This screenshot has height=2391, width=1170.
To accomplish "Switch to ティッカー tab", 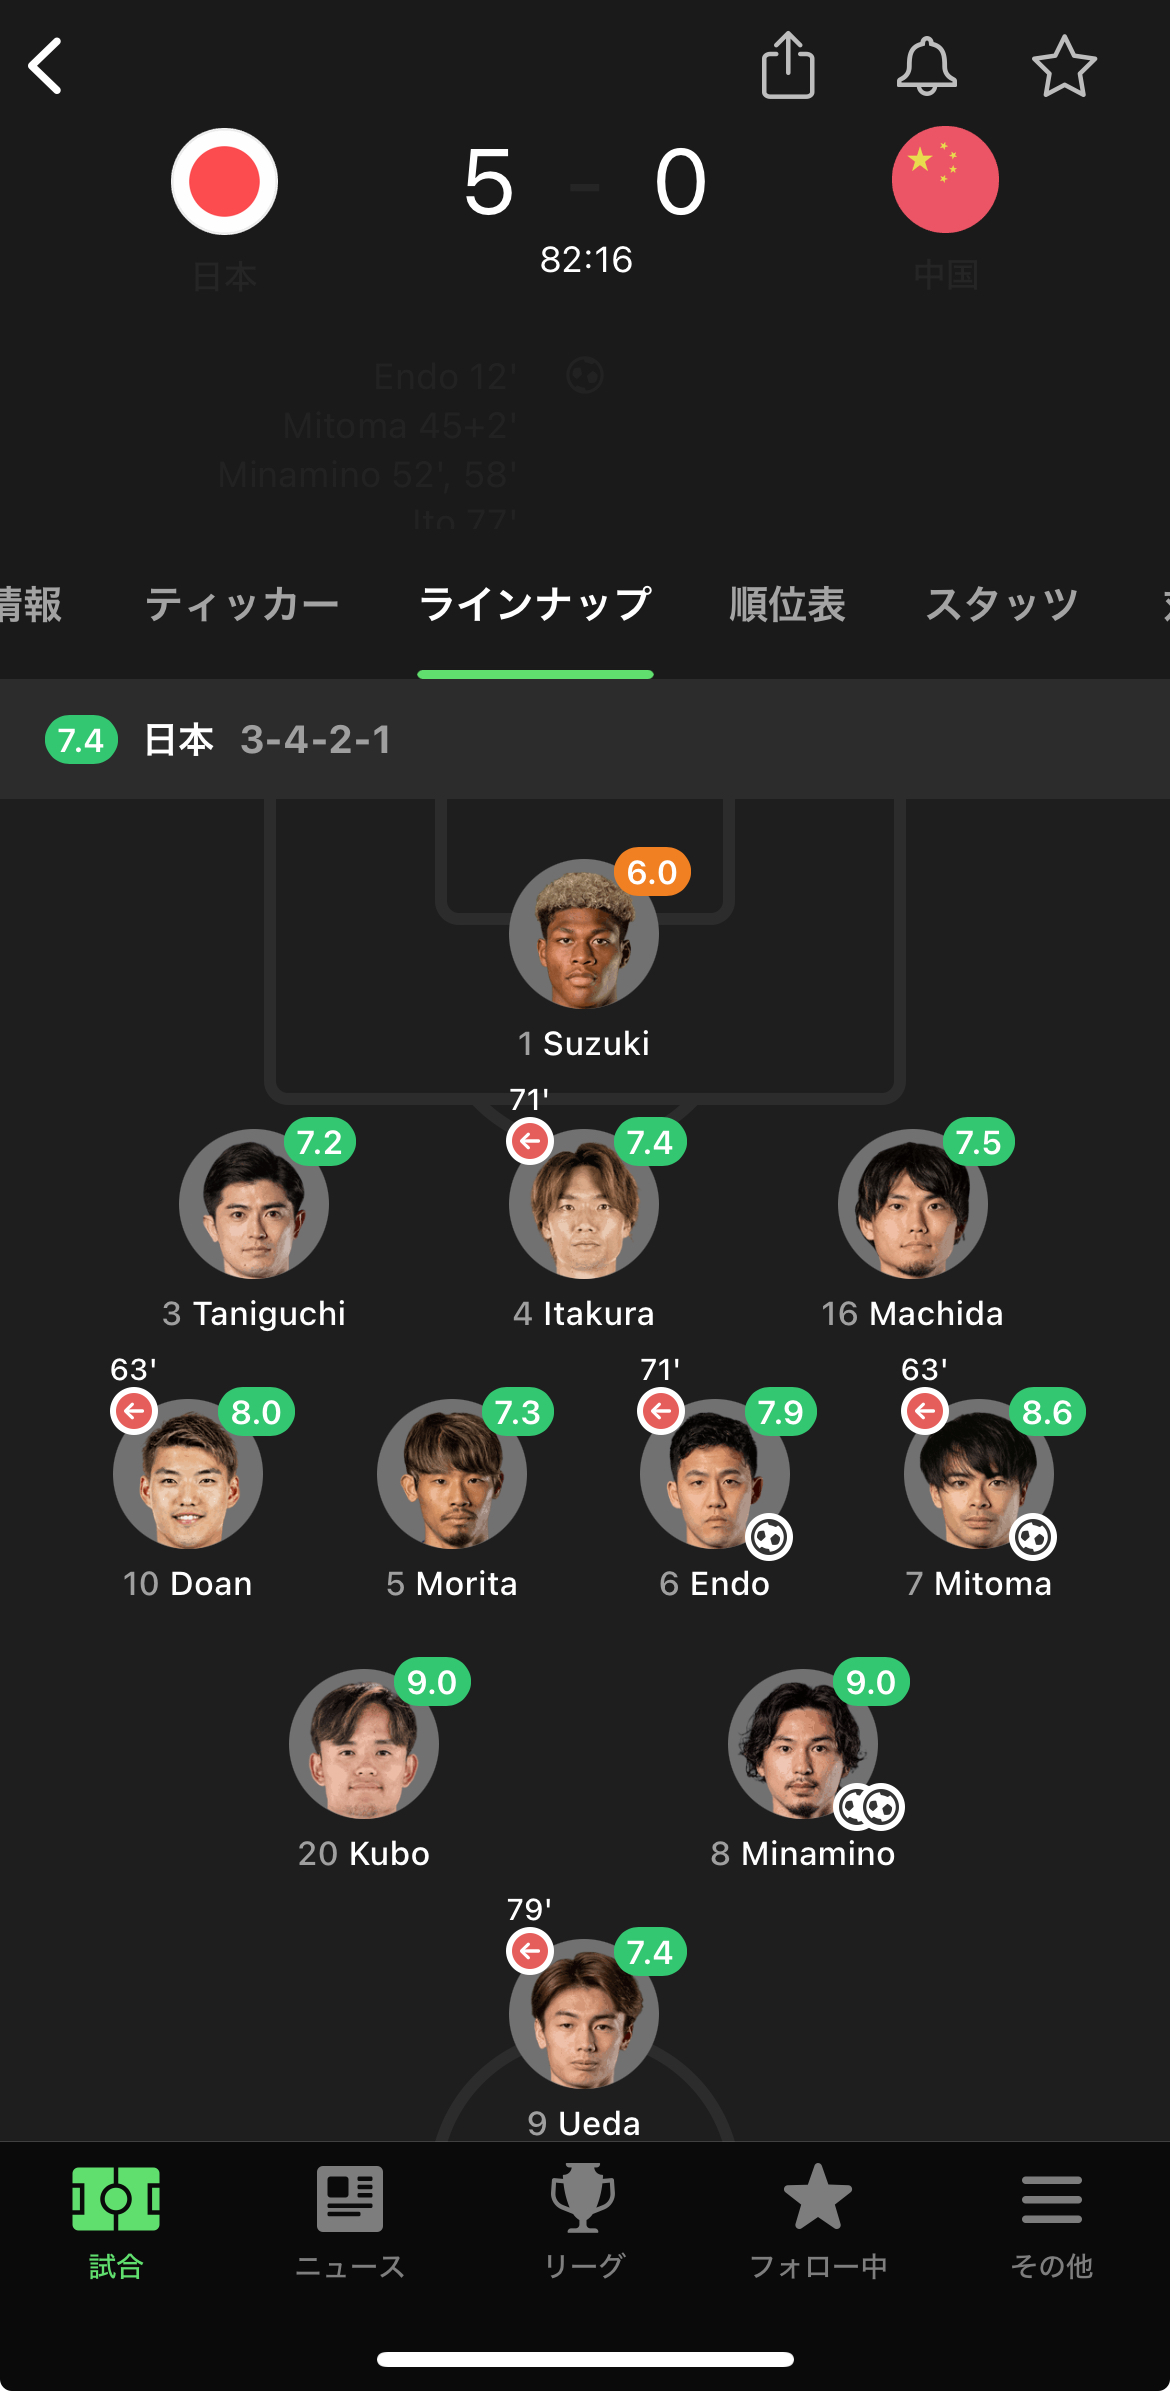I will click(x=242, y=605).
